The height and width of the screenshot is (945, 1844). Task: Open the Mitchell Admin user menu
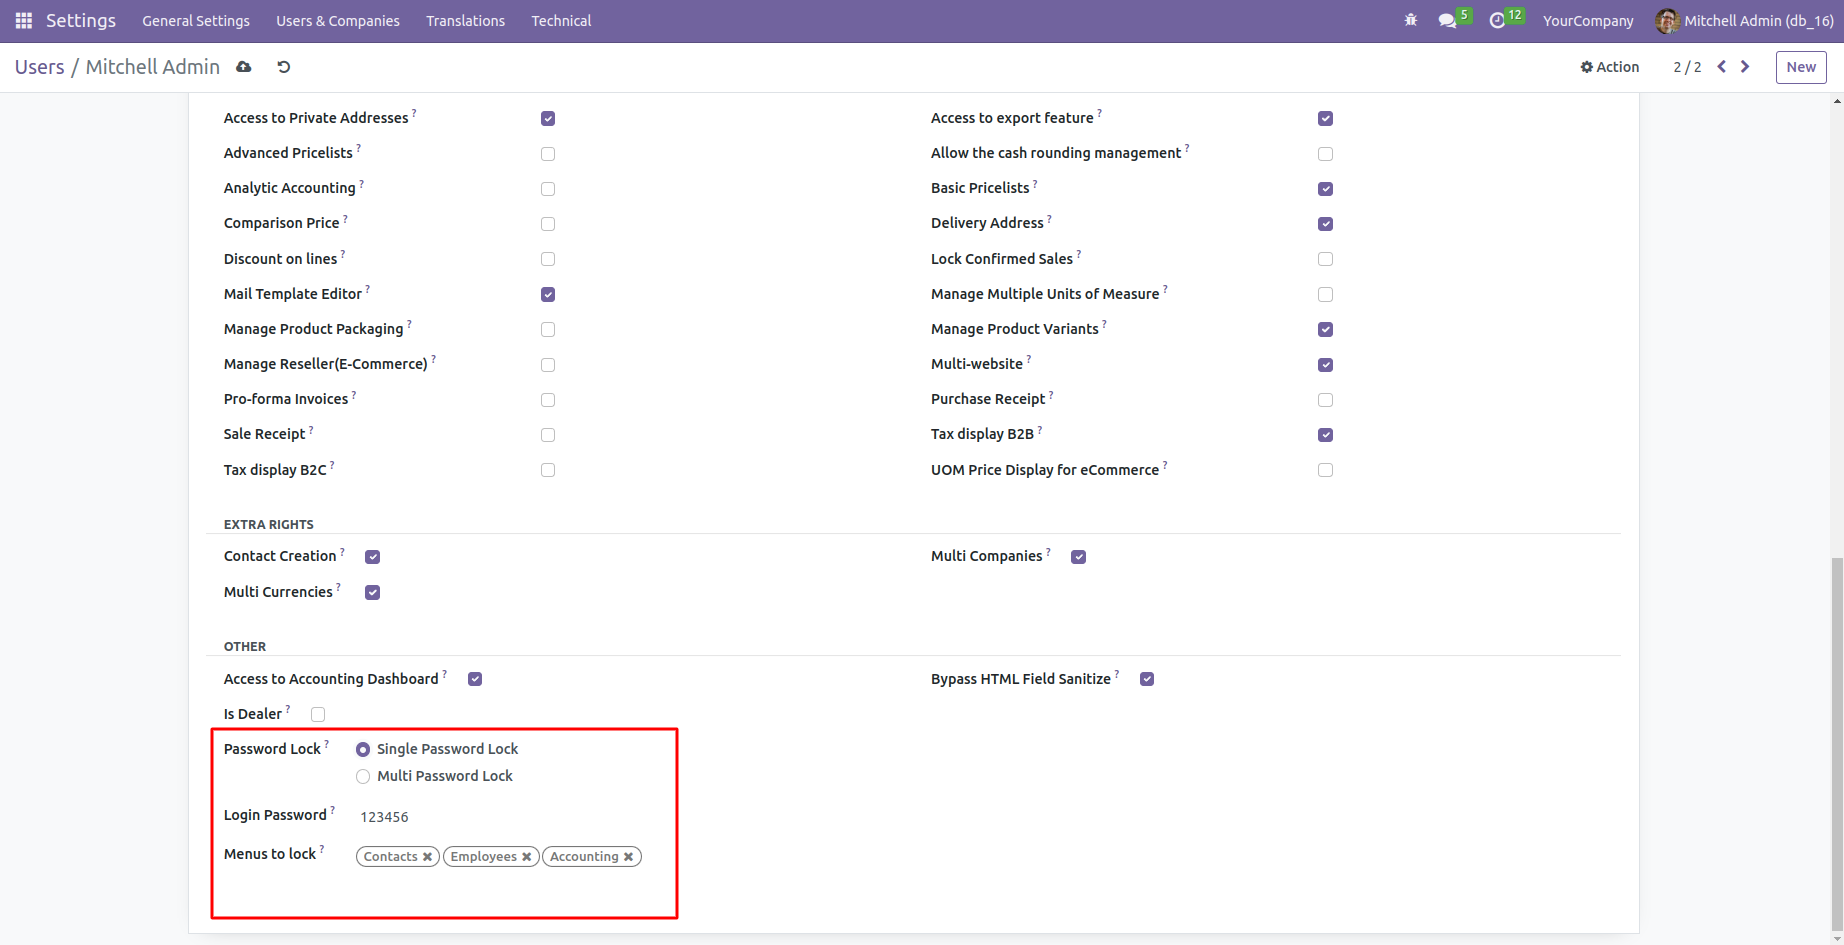tap(1746, 21)
